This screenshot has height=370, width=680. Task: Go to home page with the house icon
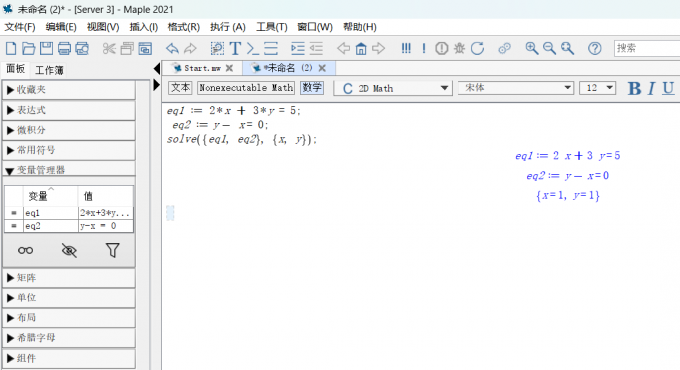click(361, 48)
